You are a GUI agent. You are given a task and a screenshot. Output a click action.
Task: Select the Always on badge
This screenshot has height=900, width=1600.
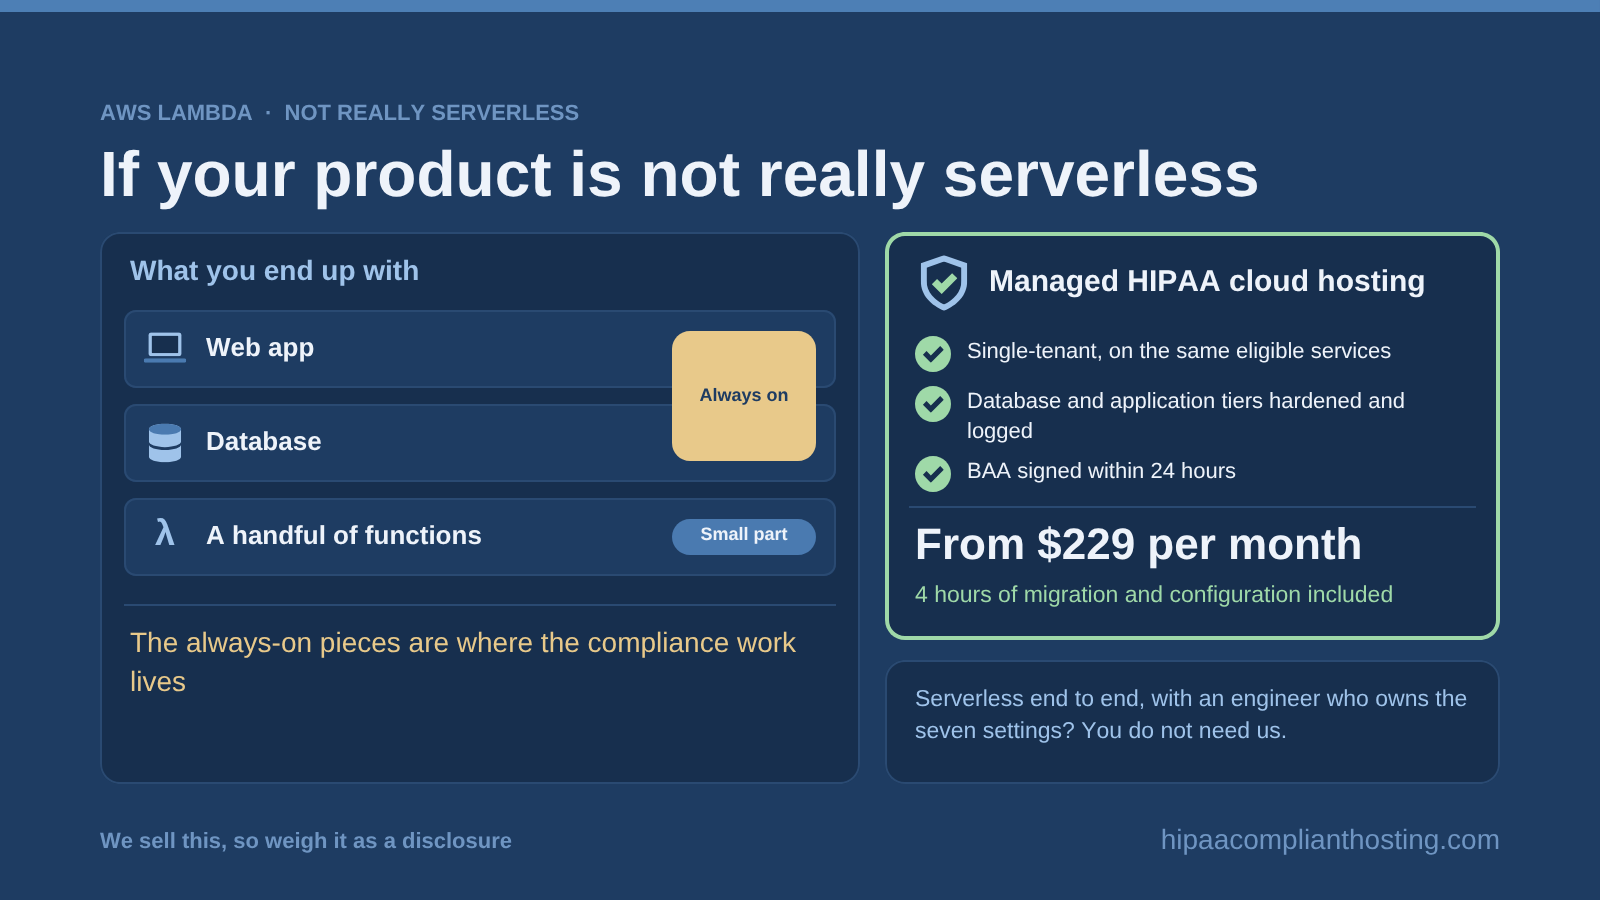click(x=744, y=396)
